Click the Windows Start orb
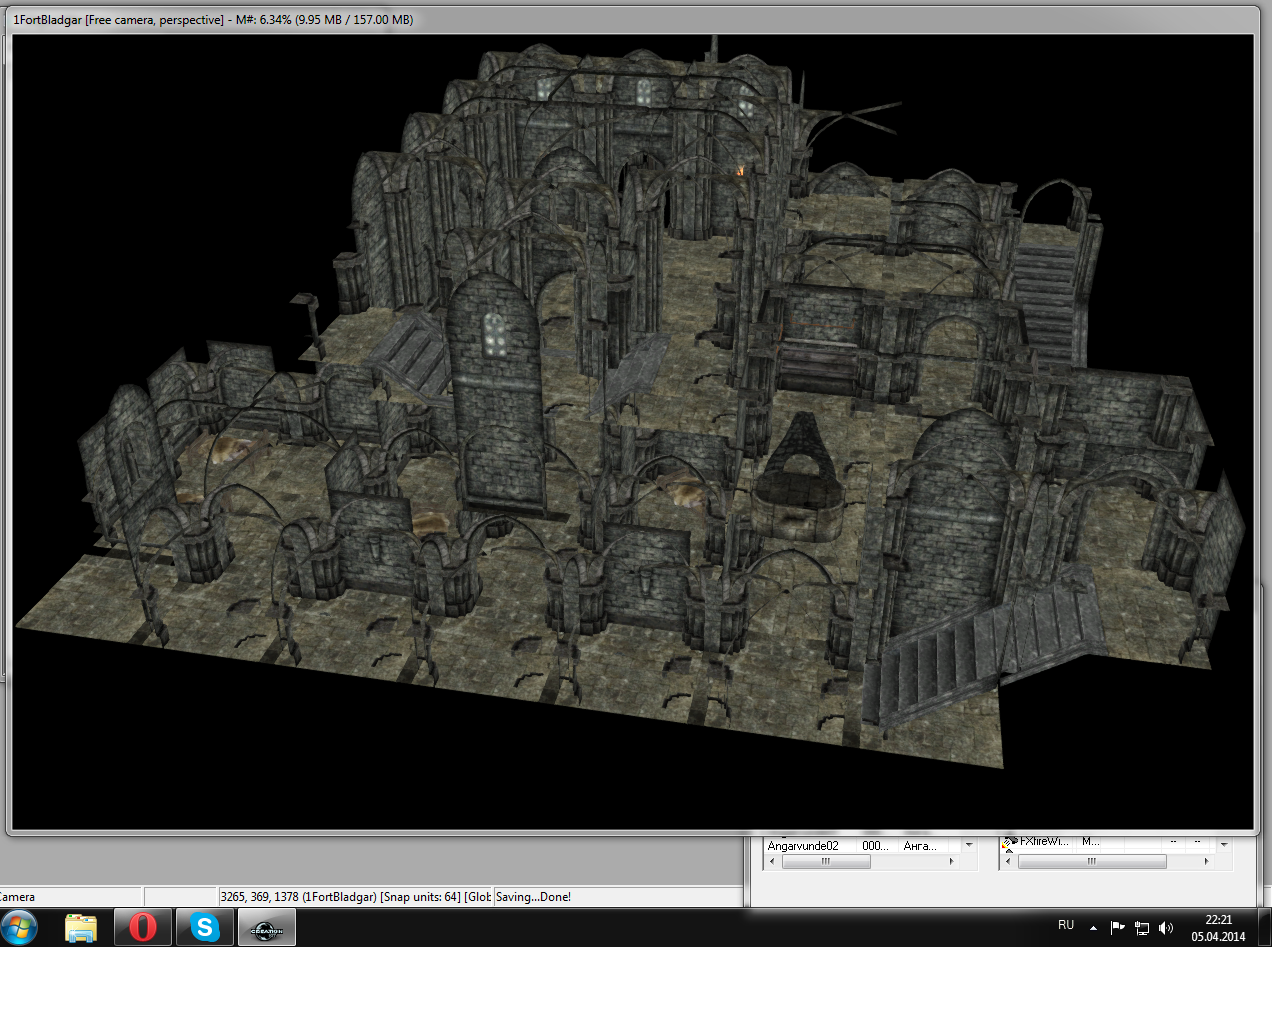Viewport: 1280px width, 1024px height. tap(19, 927)
